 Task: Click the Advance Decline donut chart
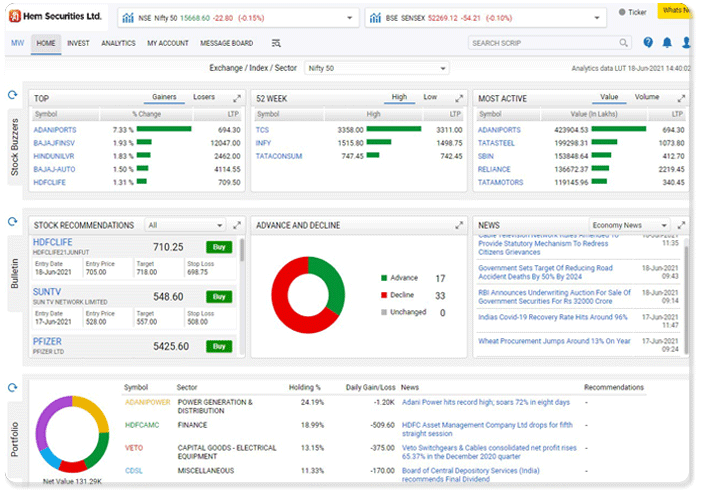pos(308,295)
